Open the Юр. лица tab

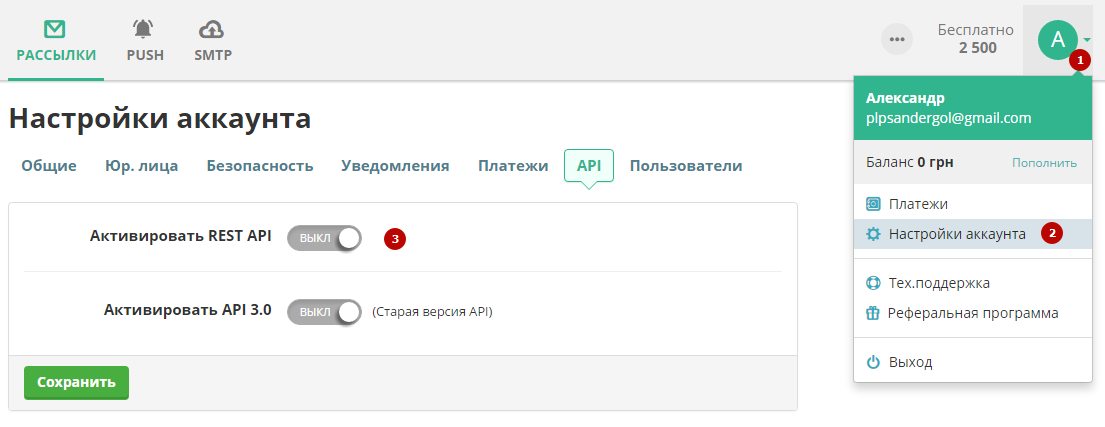[142, 166]
